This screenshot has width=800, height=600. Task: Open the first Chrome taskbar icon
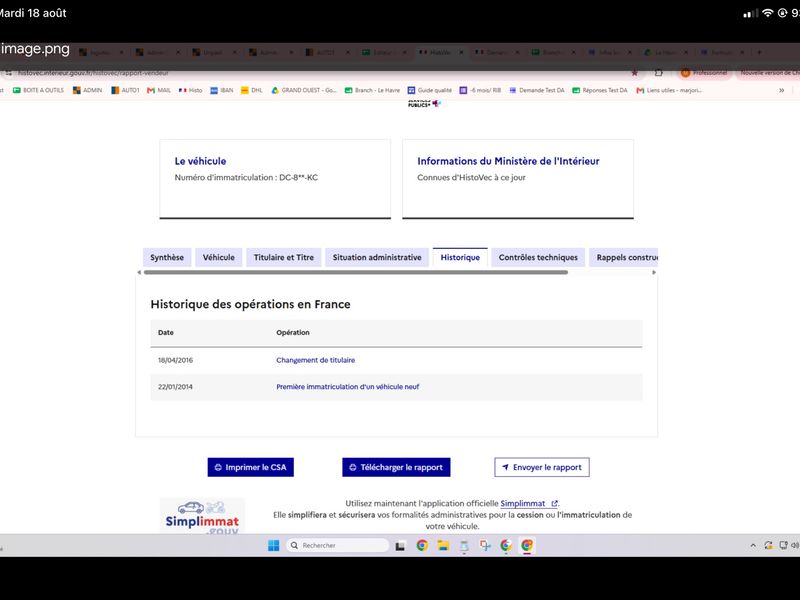(422, 545)
